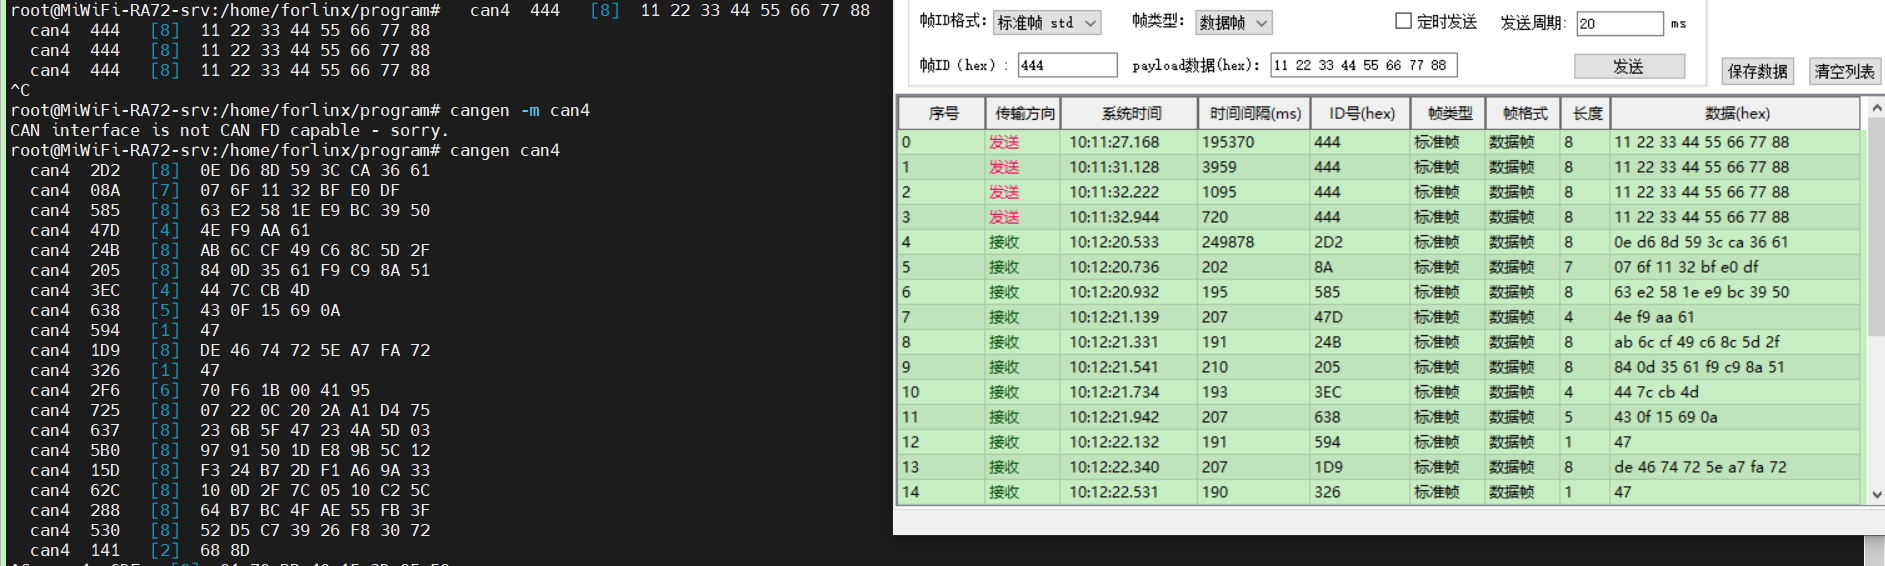
Task: Click the 系统时间 column header
Action: coord(1130,113)
